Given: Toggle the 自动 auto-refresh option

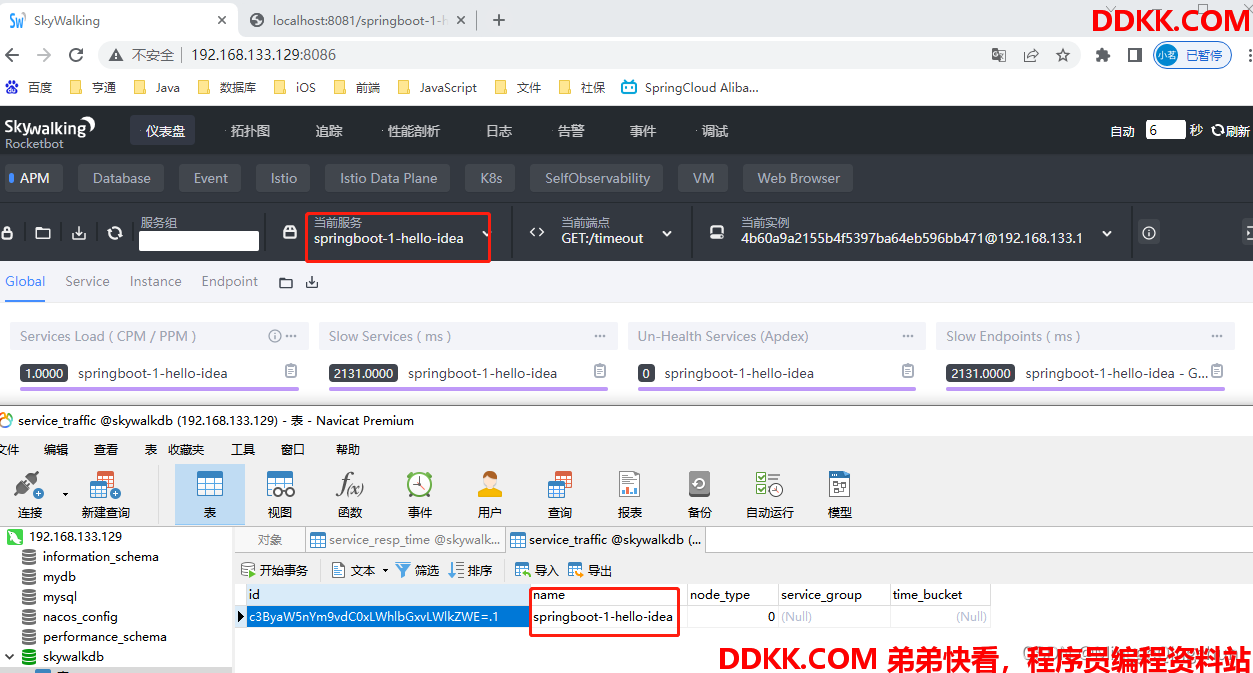Looking at the screenshot, I should 1123,131.
